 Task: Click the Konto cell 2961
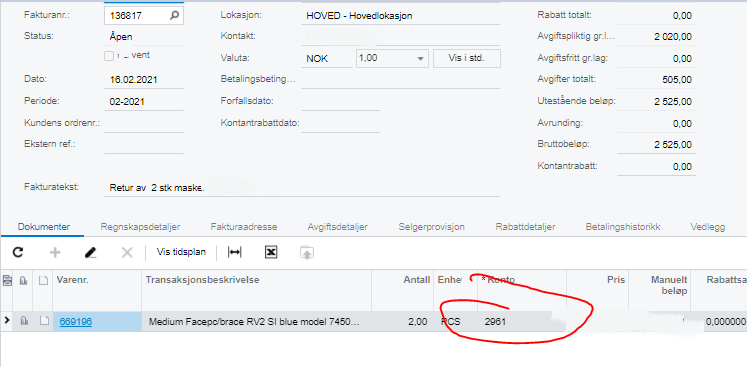[522, 322]
